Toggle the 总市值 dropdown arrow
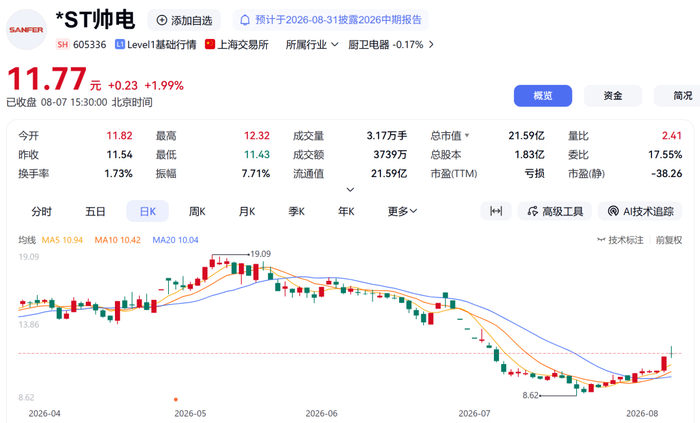 pyautogui.click(x=467, y=135)
